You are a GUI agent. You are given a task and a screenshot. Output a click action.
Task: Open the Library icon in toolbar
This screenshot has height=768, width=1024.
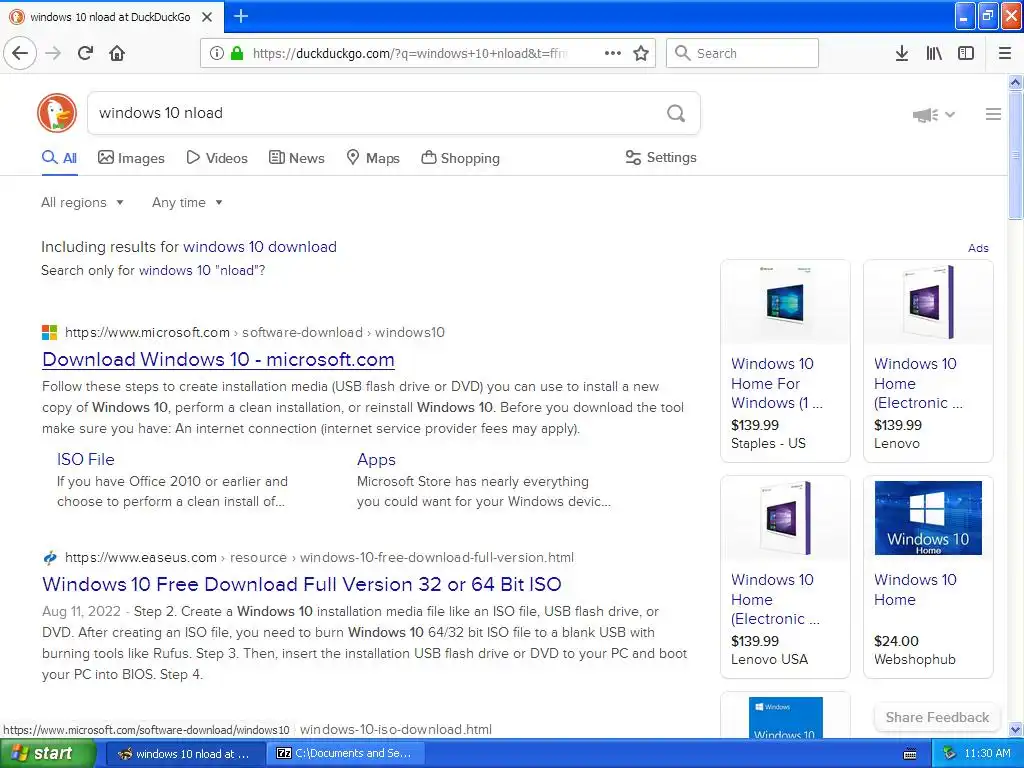tap(934, 53)
